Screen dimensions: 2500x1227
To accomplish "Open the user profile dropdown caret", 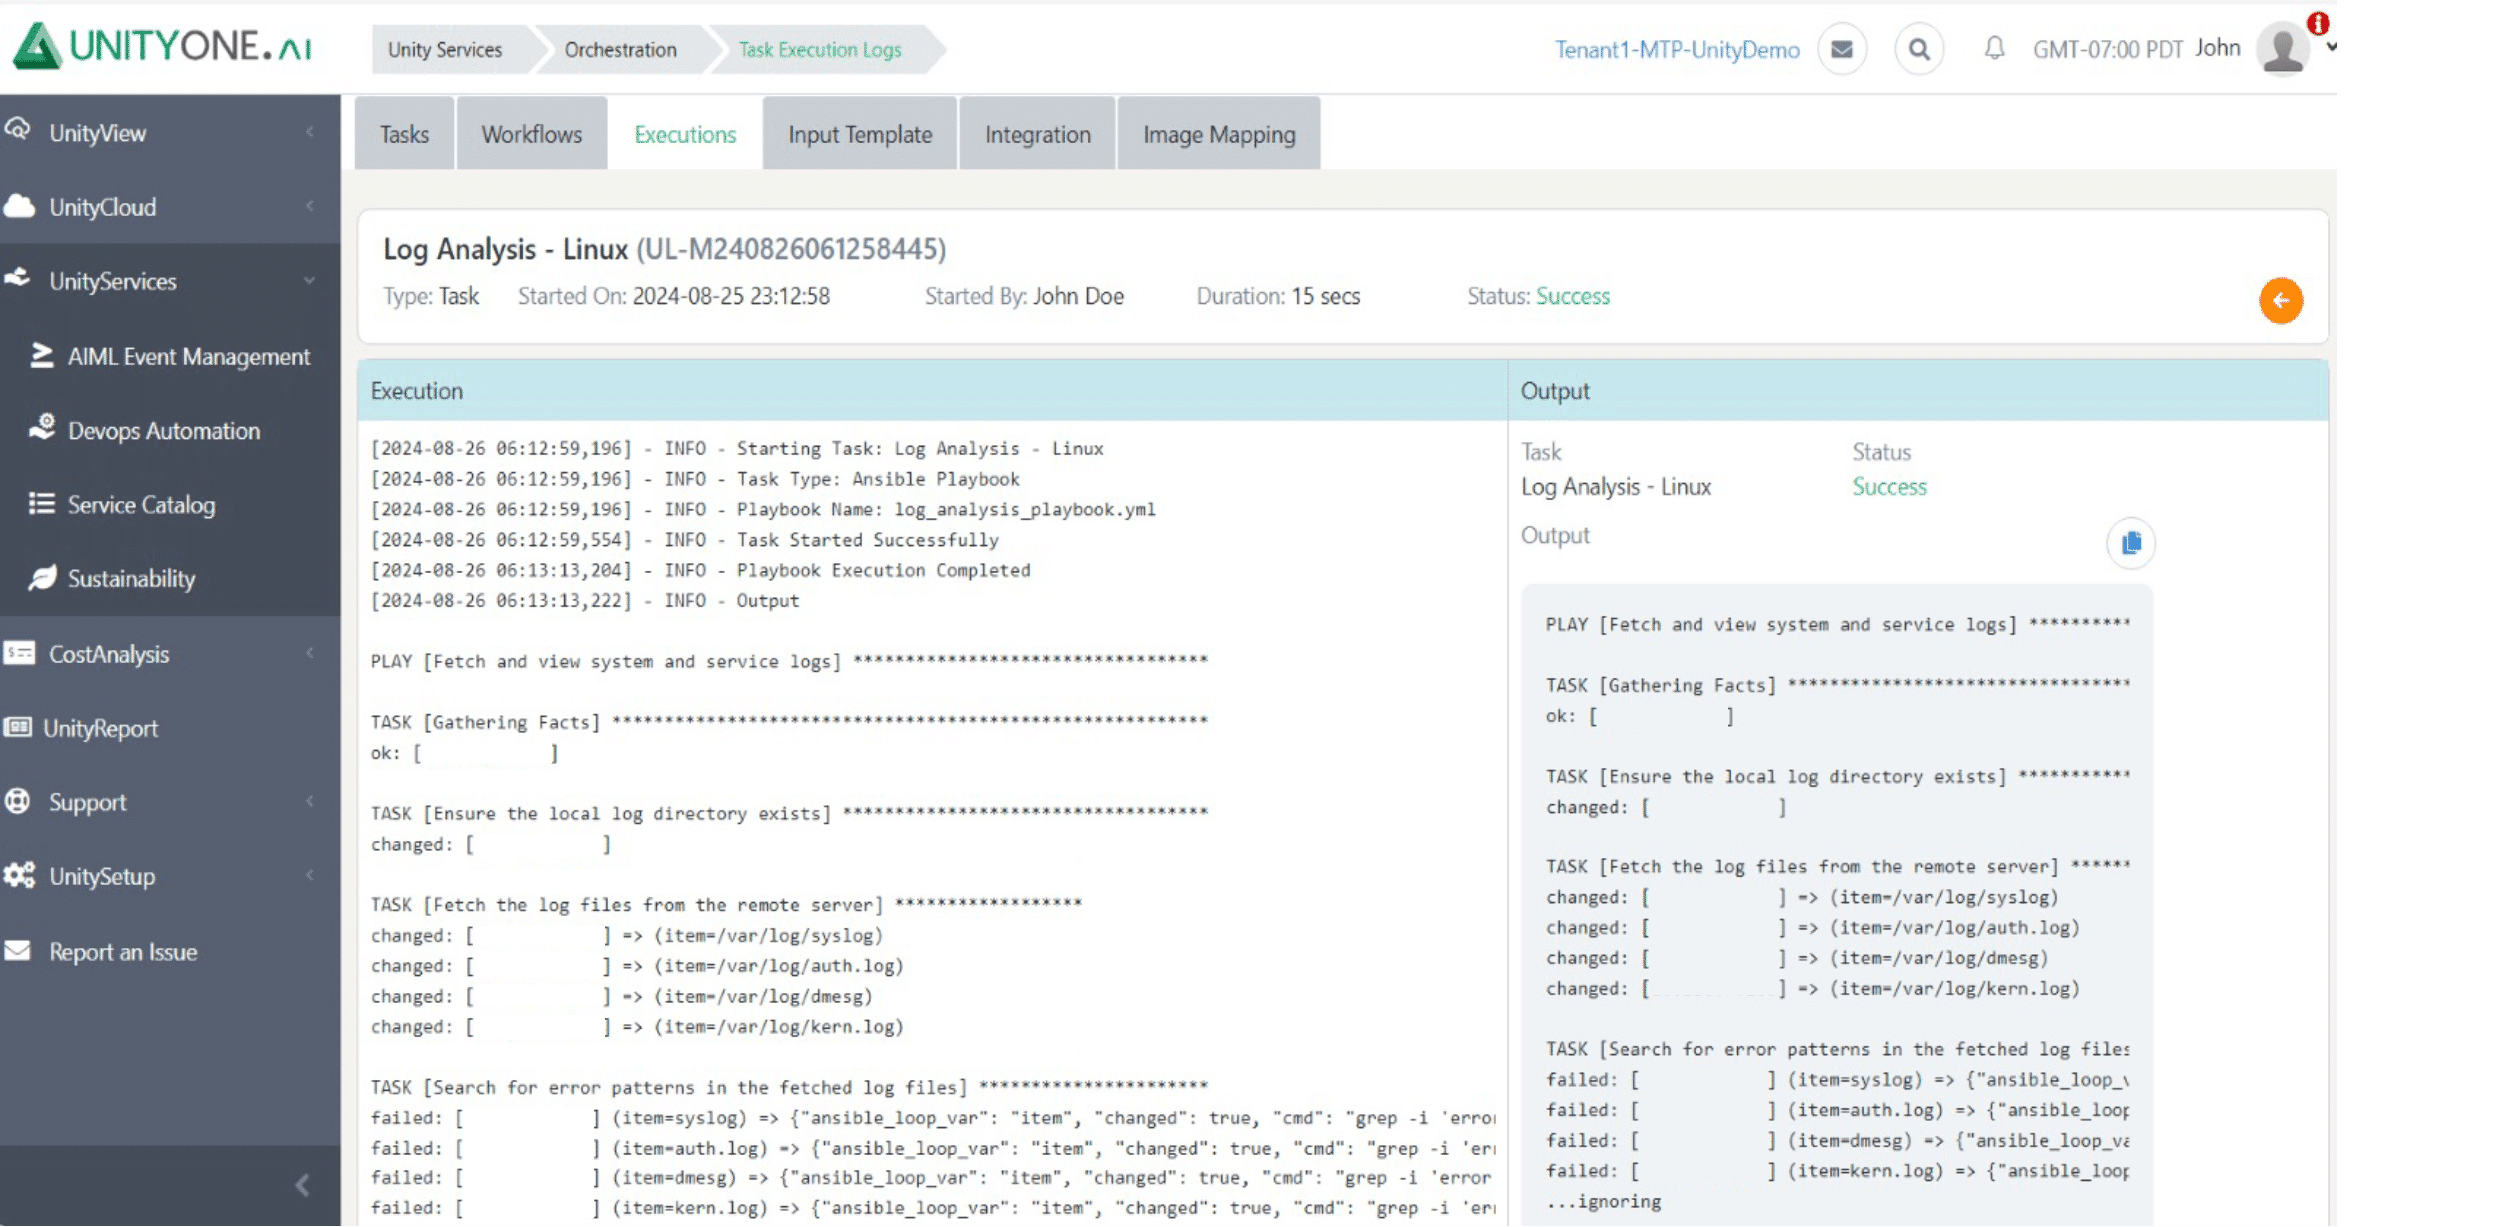I will pos(2331,47).
